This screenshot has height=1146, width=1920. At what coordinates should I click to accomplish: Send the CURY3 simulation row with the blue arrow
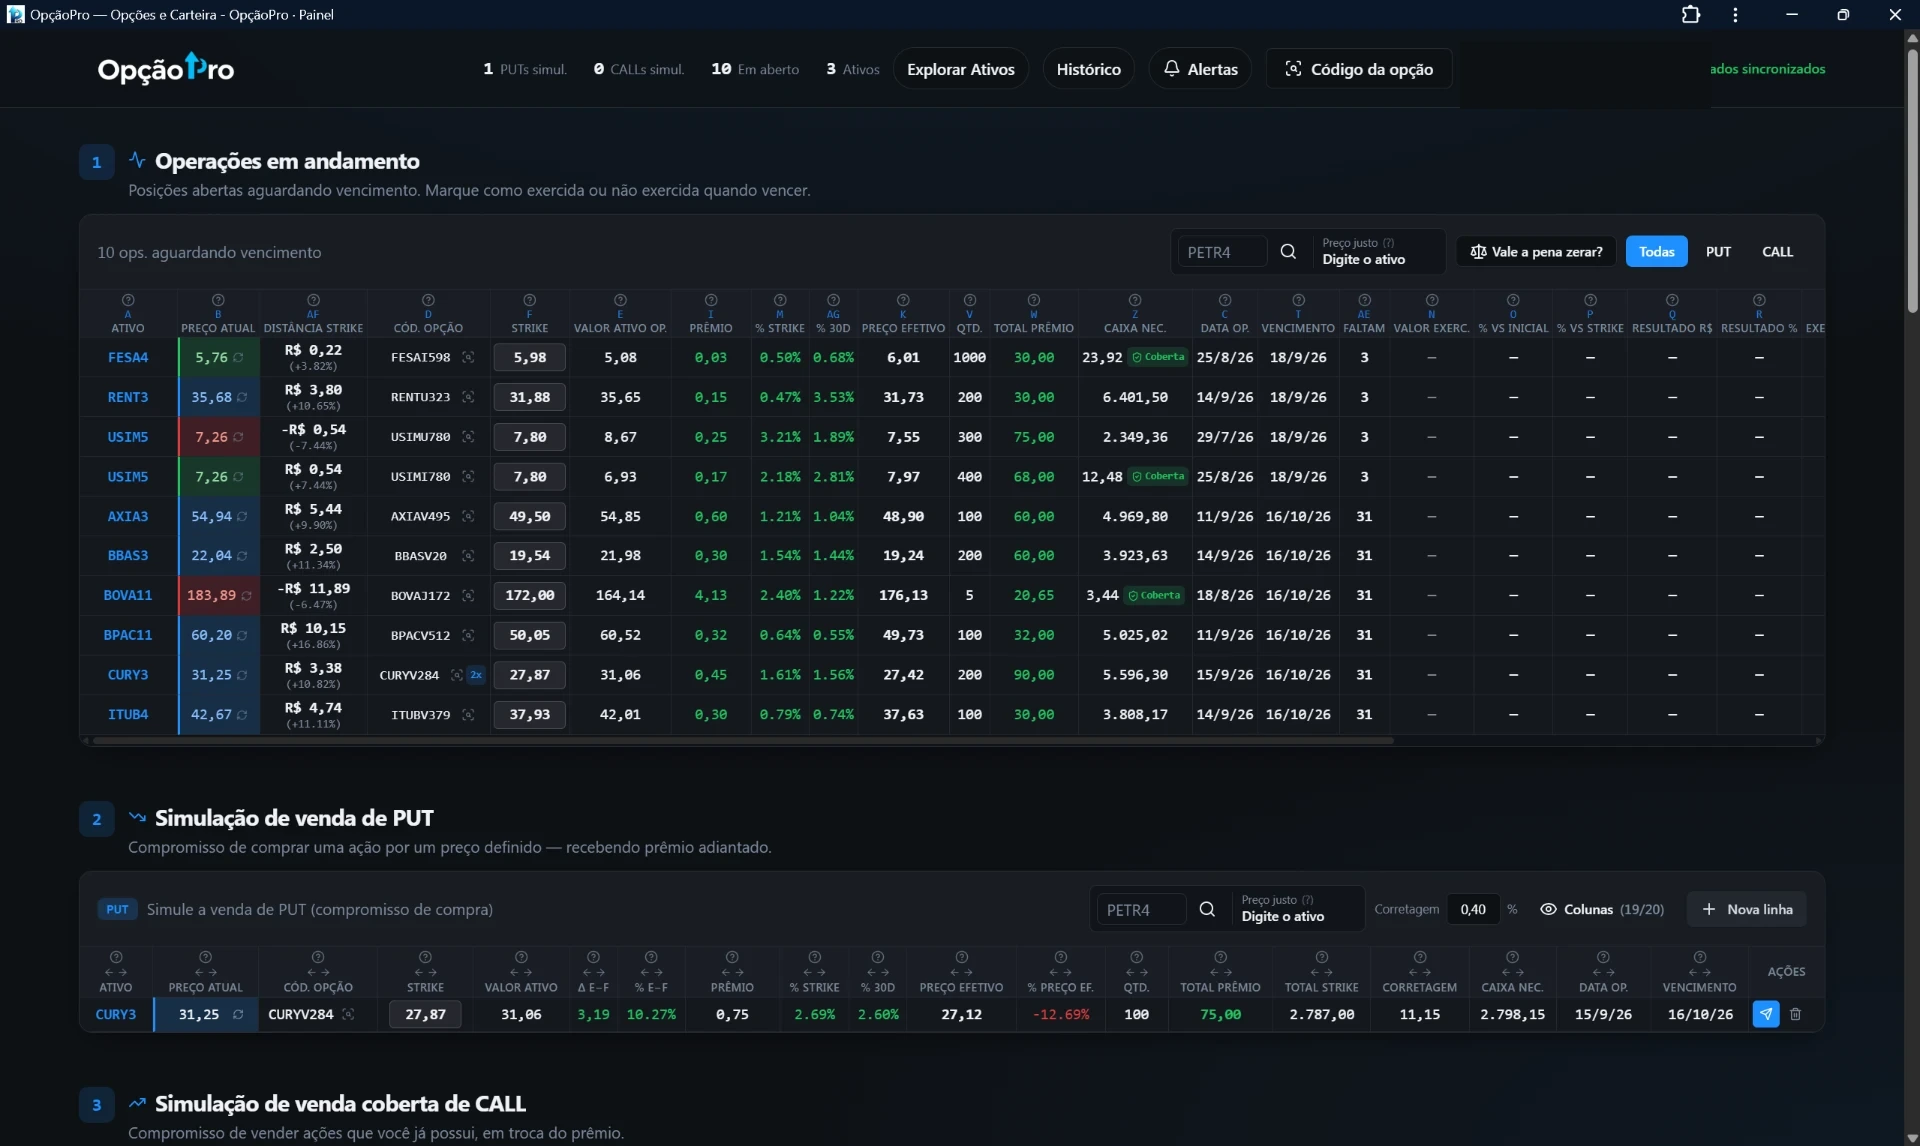point(1766,1015)
